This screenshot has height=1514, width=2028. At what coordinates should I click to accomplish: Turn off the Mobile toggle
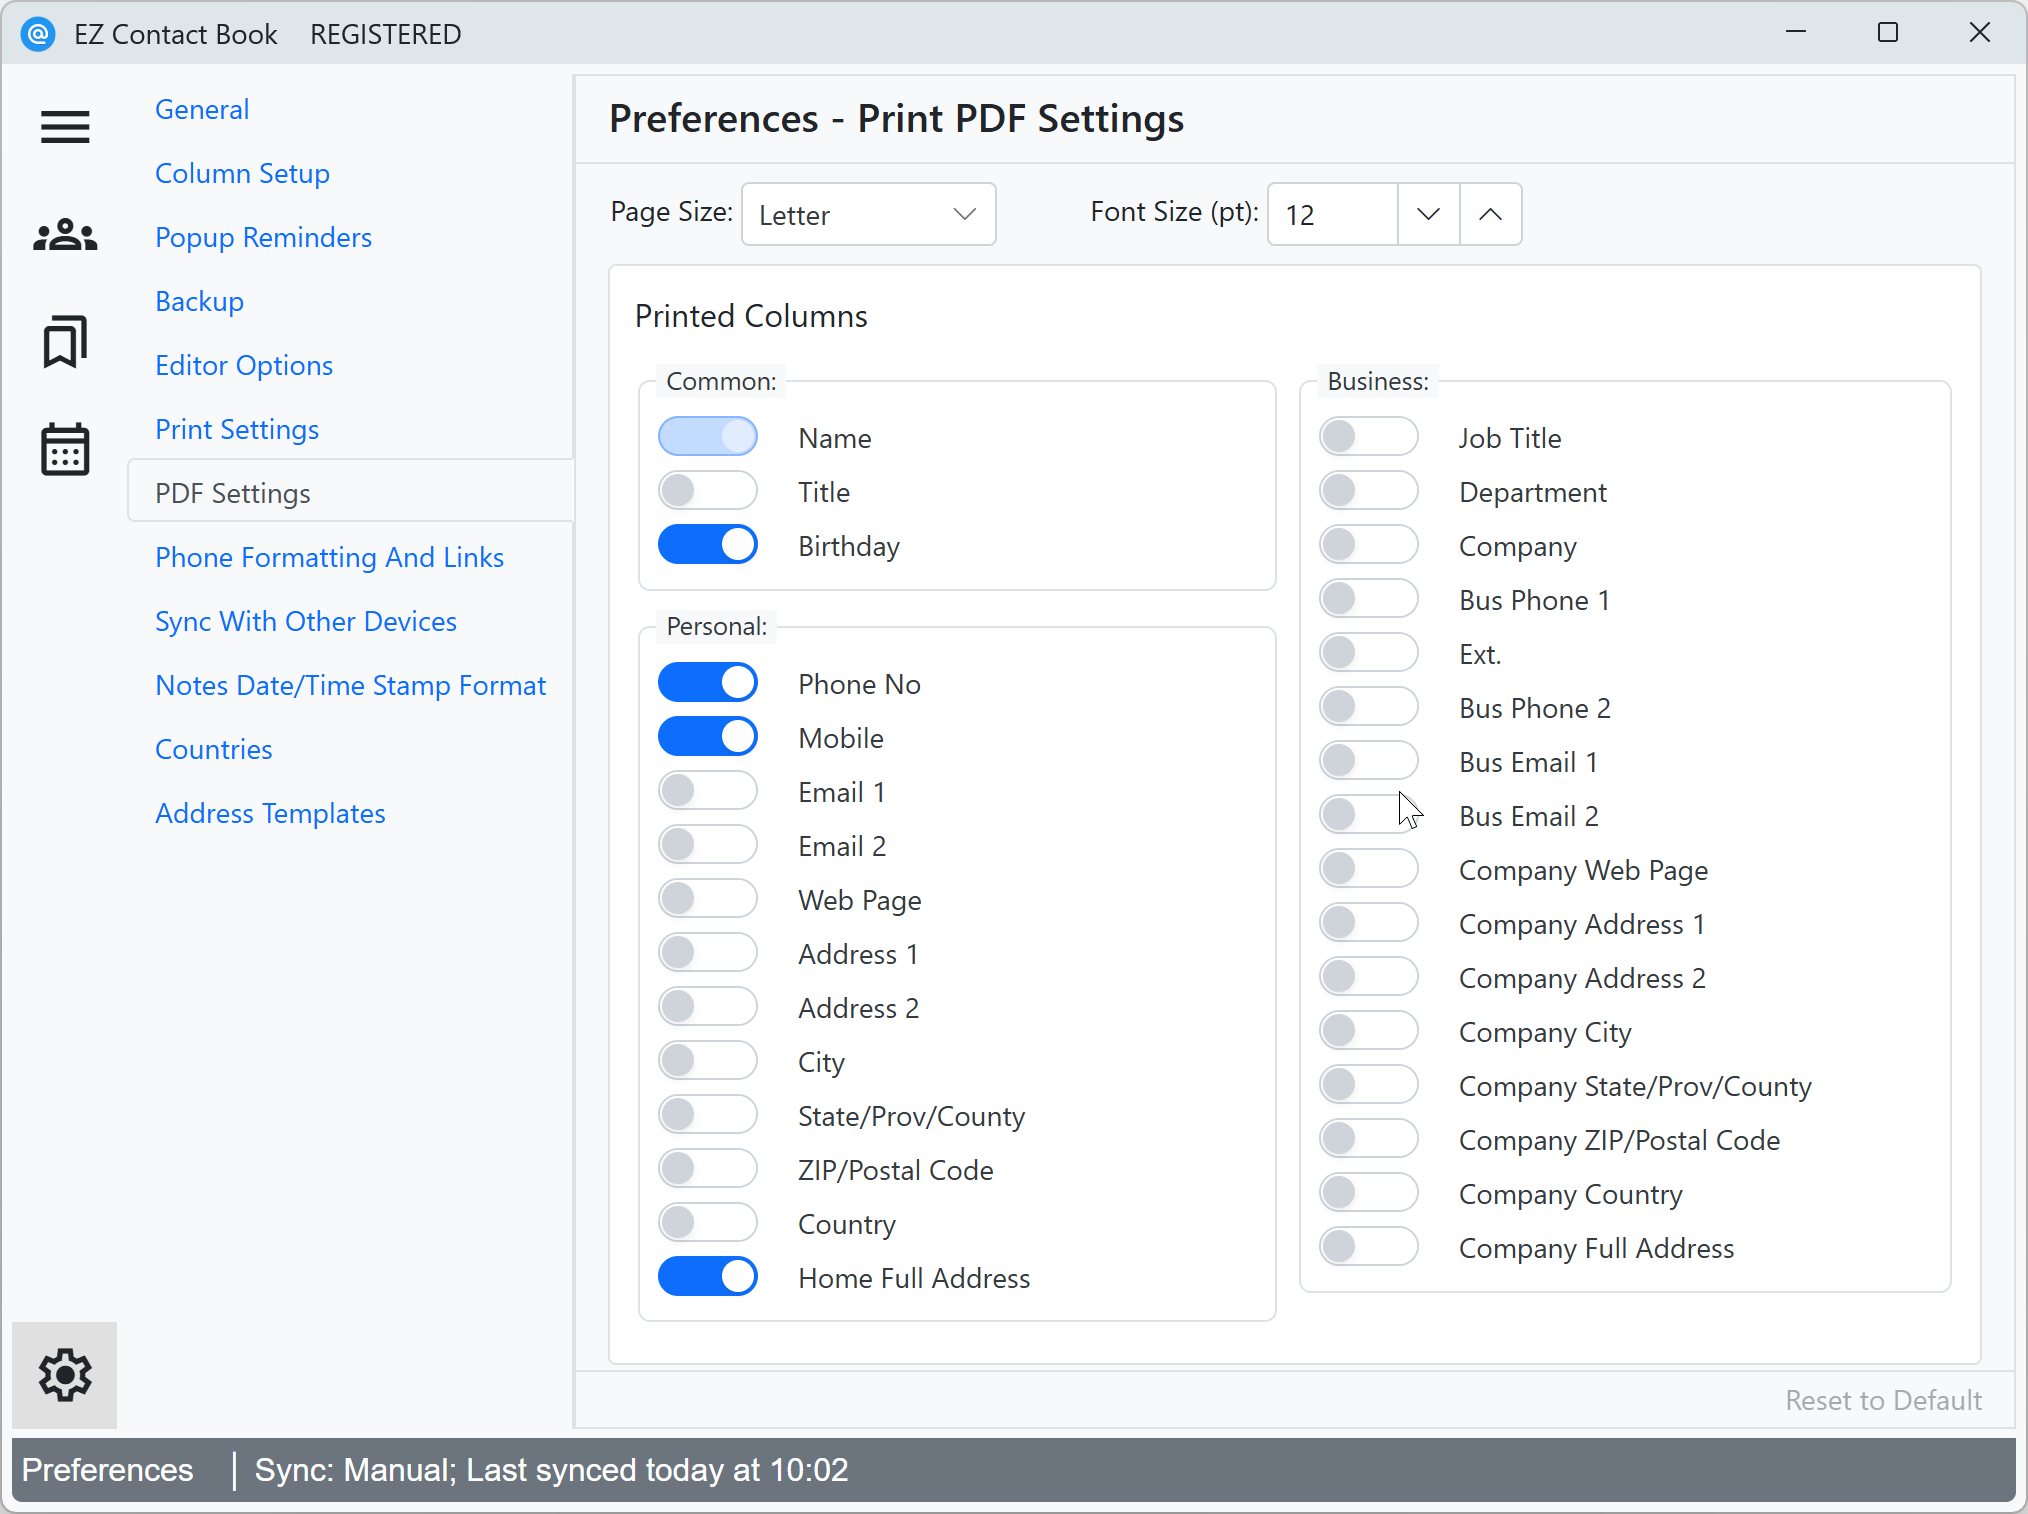[708, 736]
